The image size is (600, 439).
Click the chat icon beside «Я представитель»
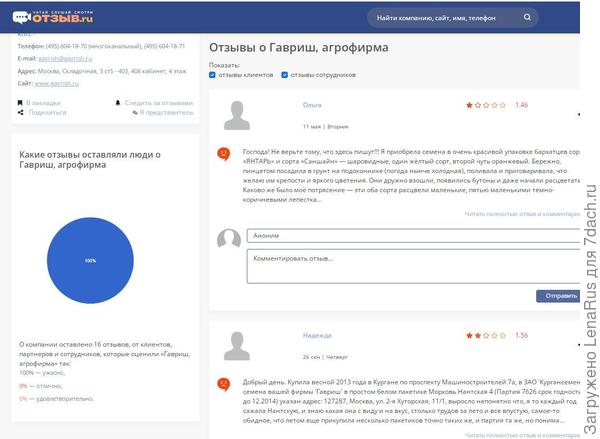click(135, 112)
